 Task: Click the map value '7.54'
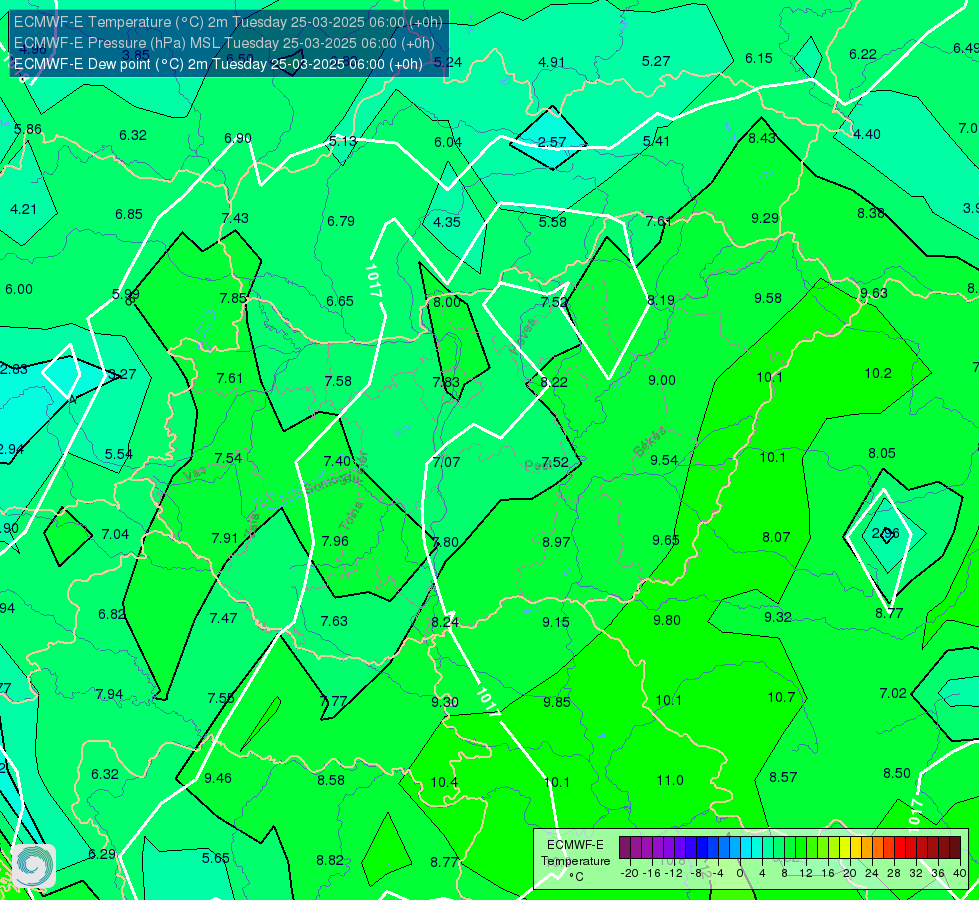tap(228, 458)
